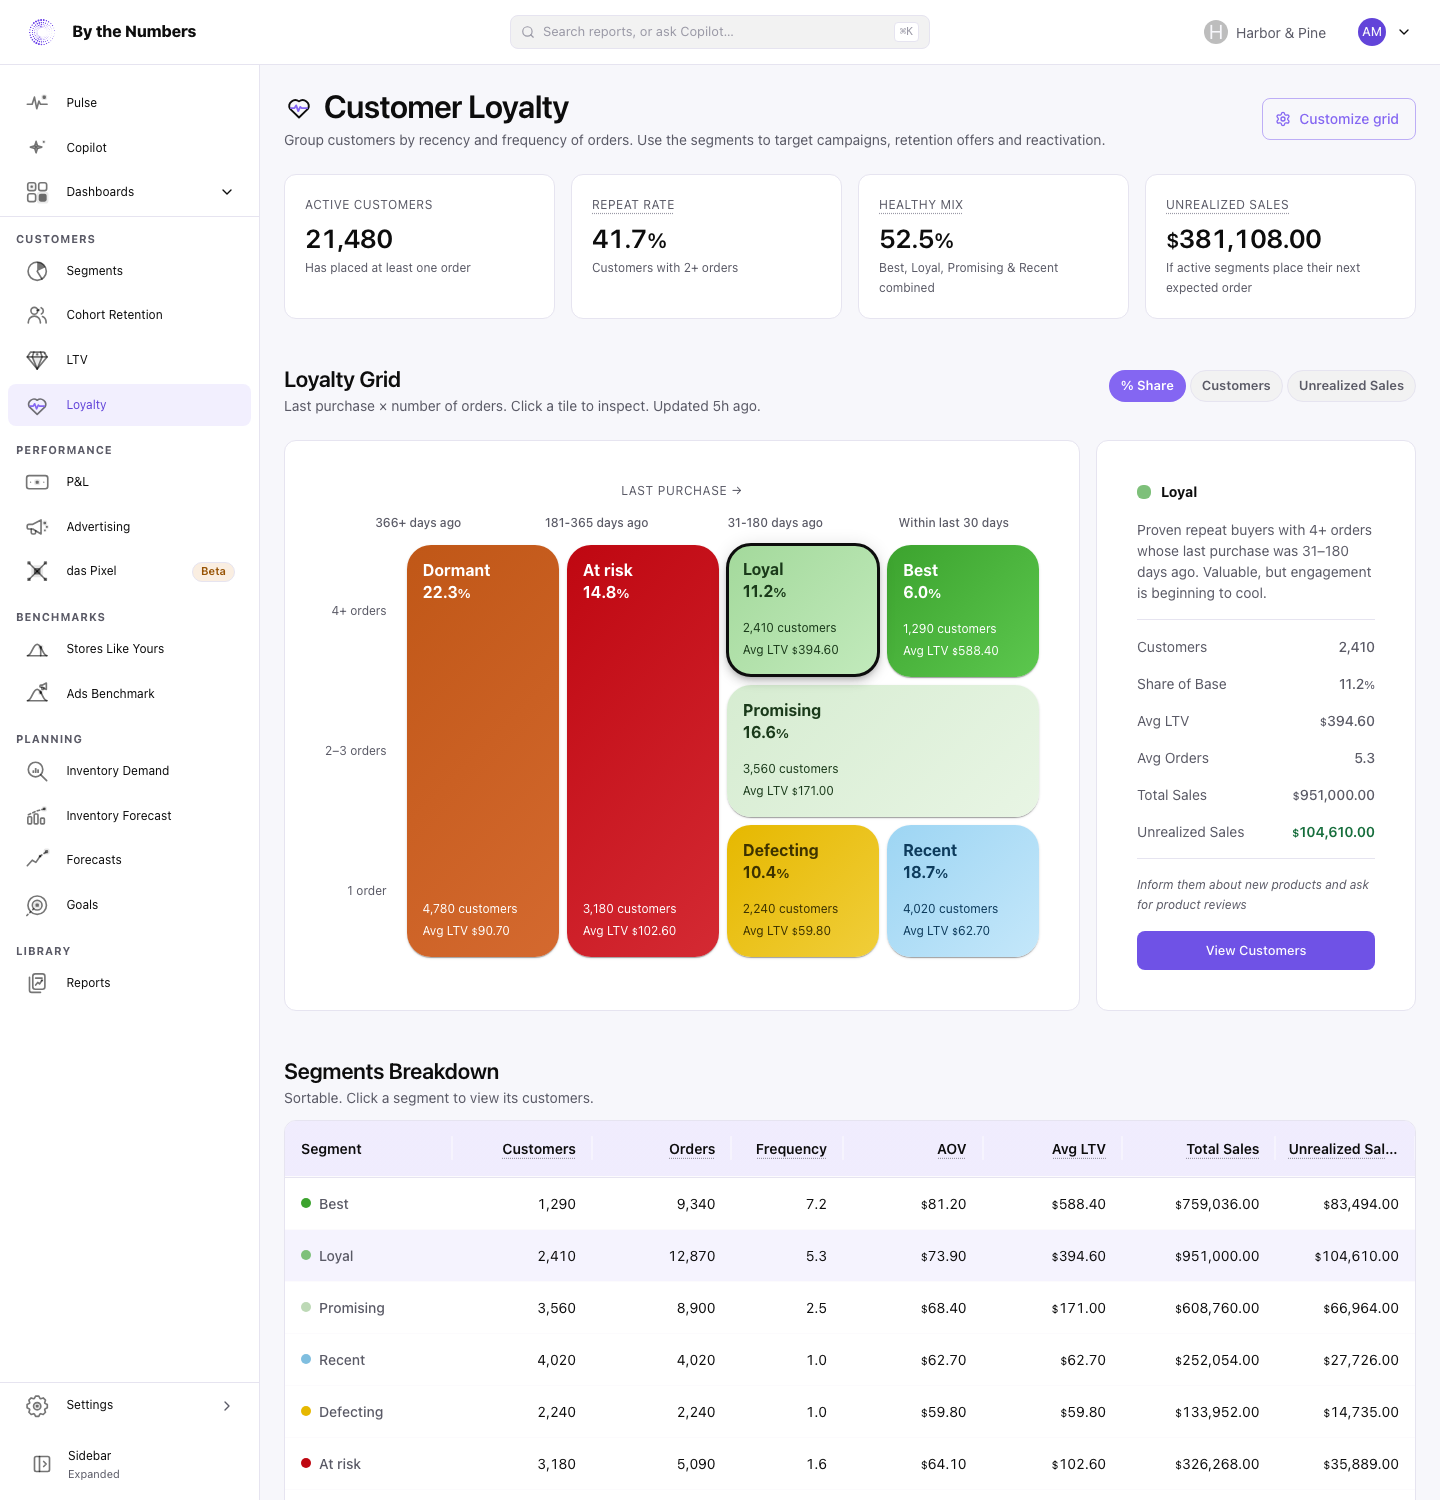Click the Goals target icon

pyautogui.click(x=37, y=905)
